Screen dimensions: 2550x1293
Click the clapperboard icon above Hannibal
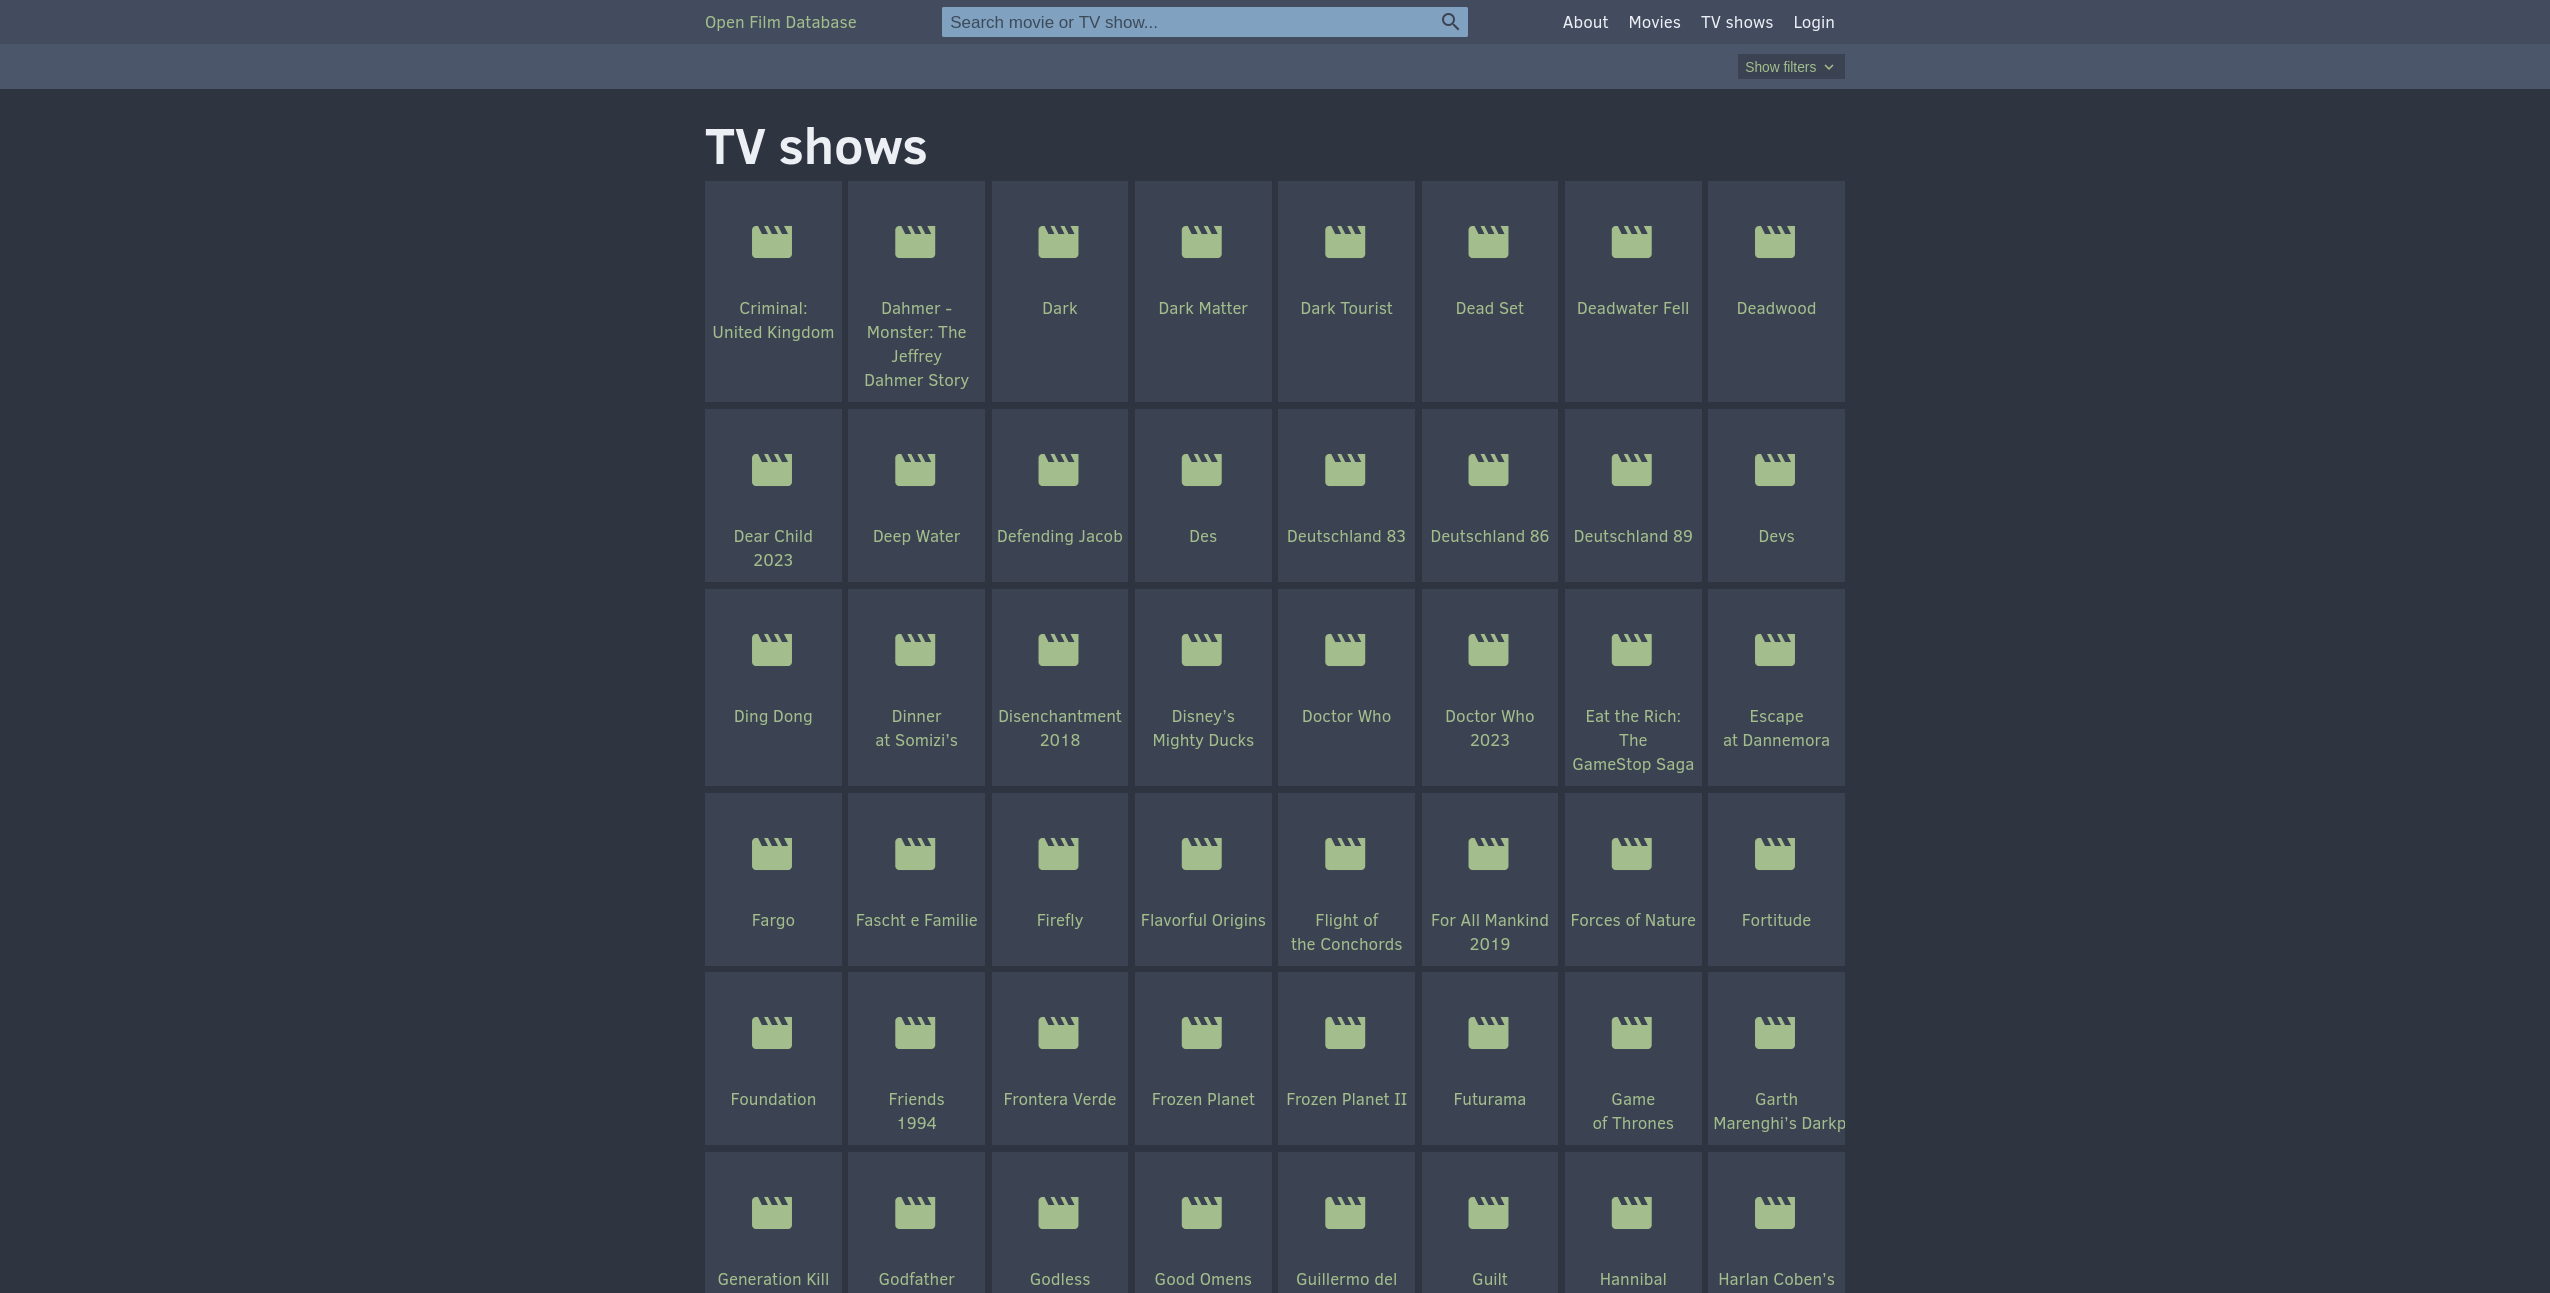point(1632,1212)
